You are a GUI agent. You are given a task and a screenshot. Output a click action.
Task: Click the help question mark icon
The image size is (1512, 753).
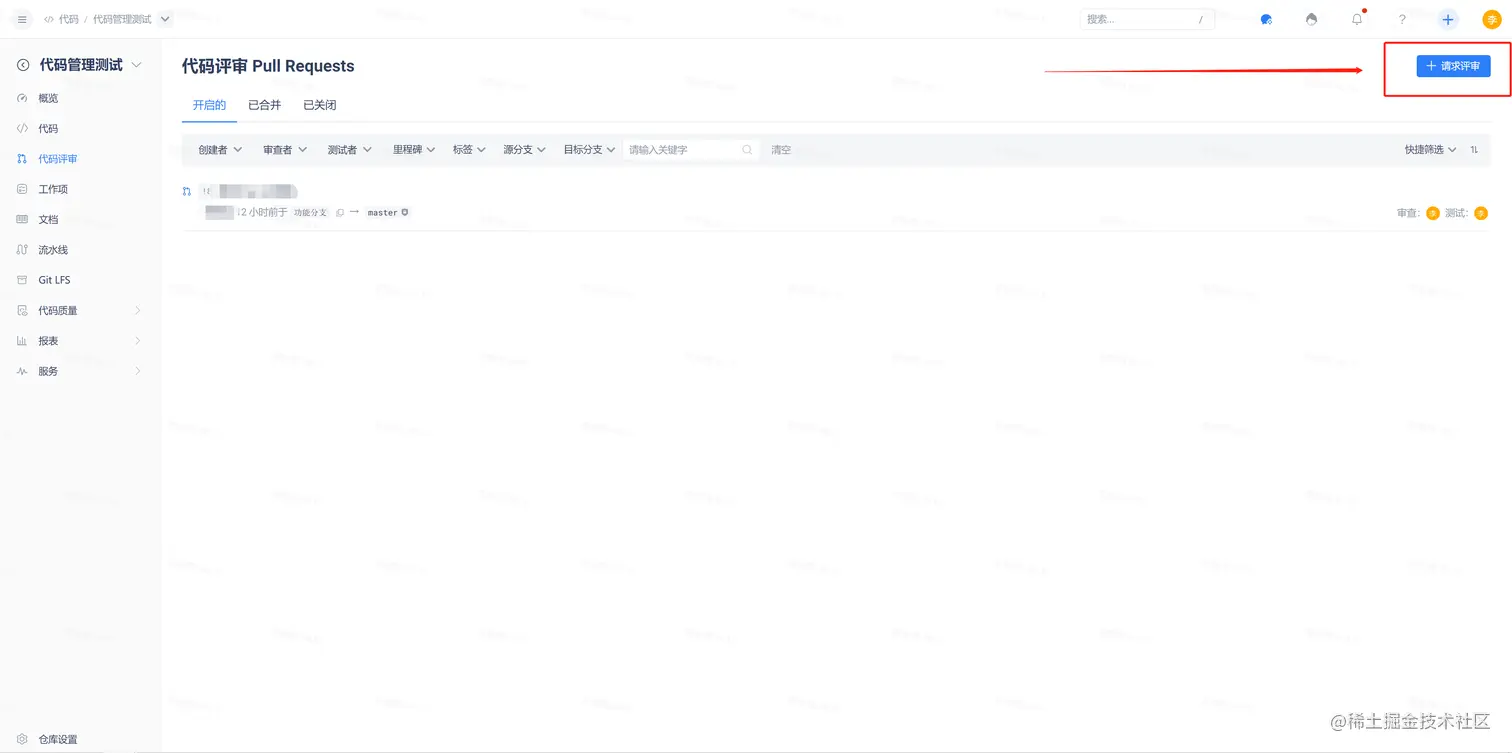click(1402, 19)
